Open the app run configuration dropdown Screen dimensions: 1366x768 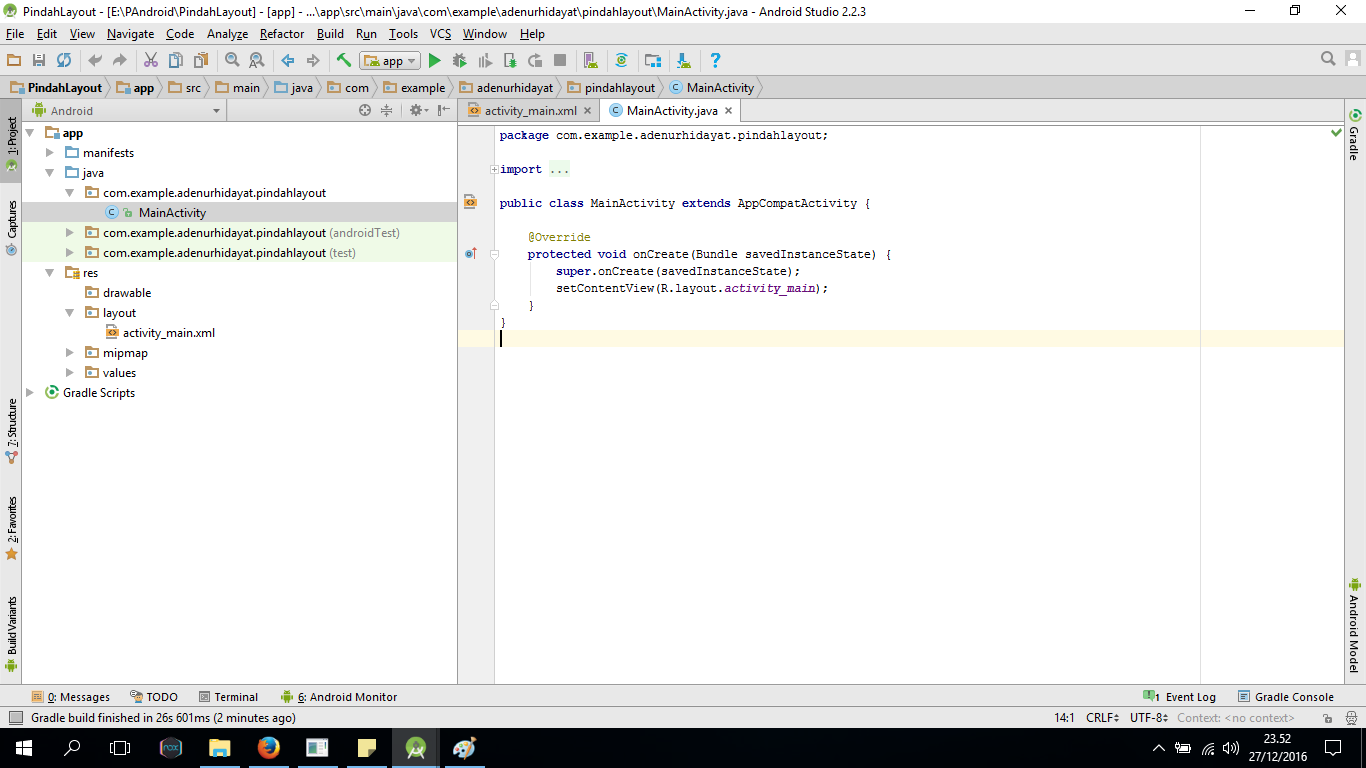pos(390,61)
